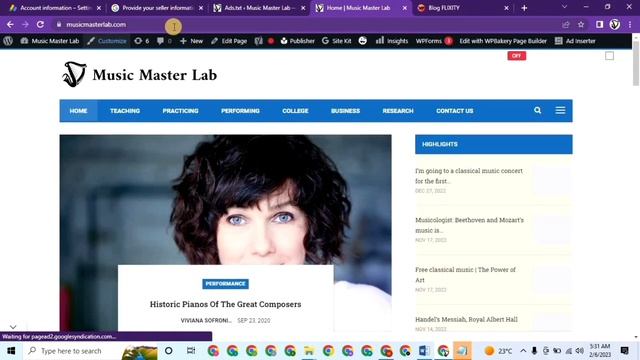Show hidden system tray icons
Image resolution: width=640 pixels, height=360 pixels.
(523, 351)
